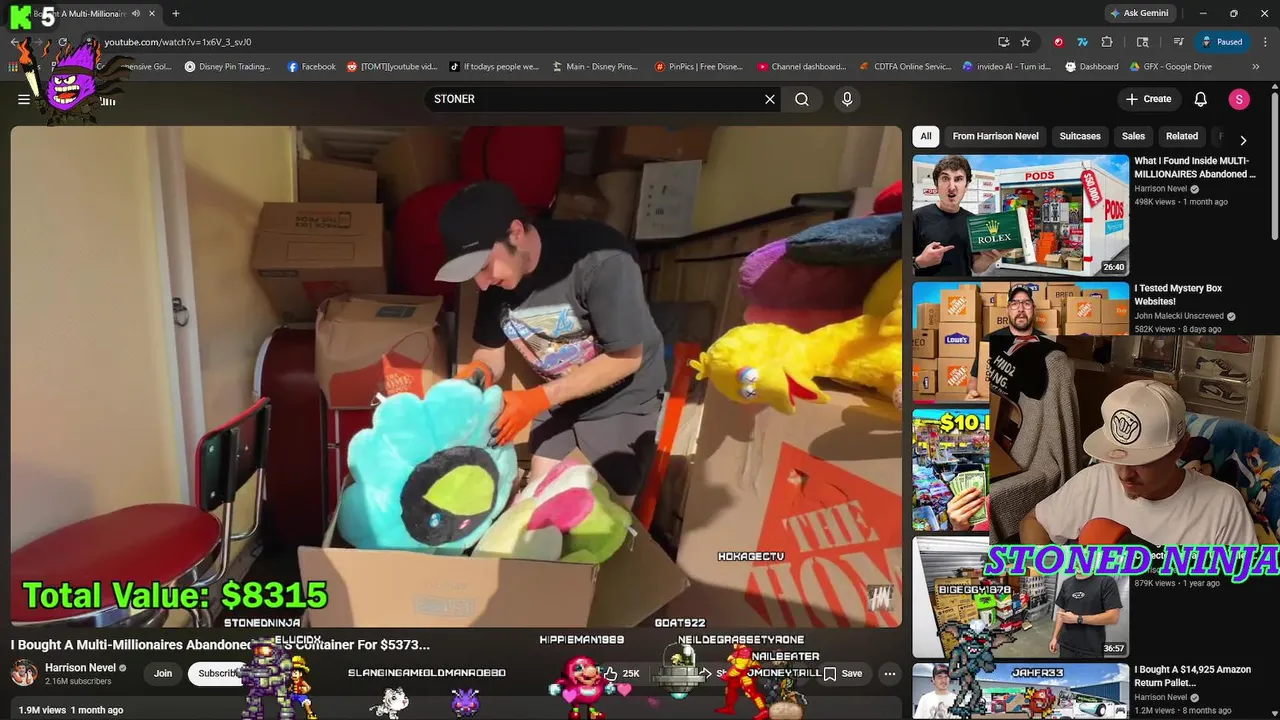Open 'If todays people we...' bookmark
The height and width of the screenshot is (720, 1280).
[494, 67]
